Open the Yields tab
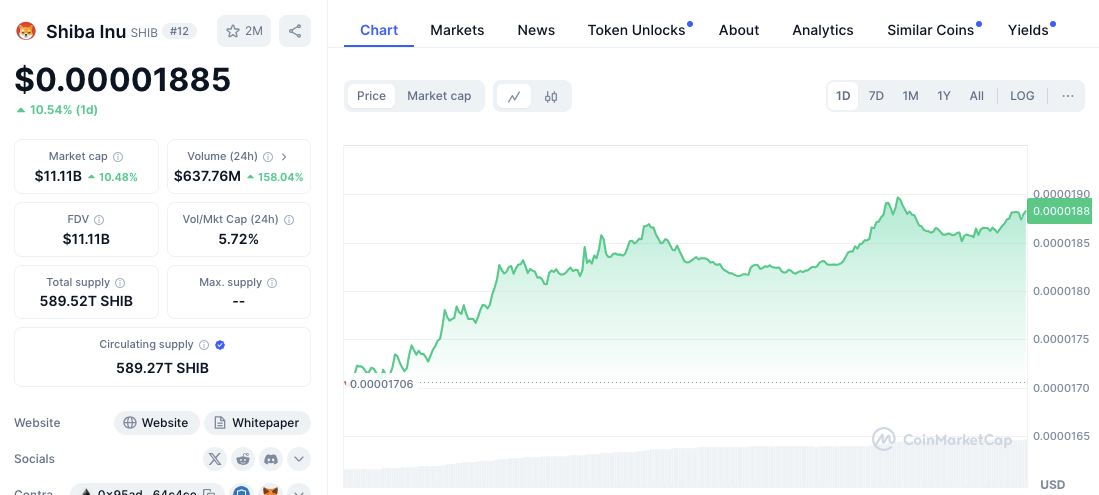 coord(1028,30)
